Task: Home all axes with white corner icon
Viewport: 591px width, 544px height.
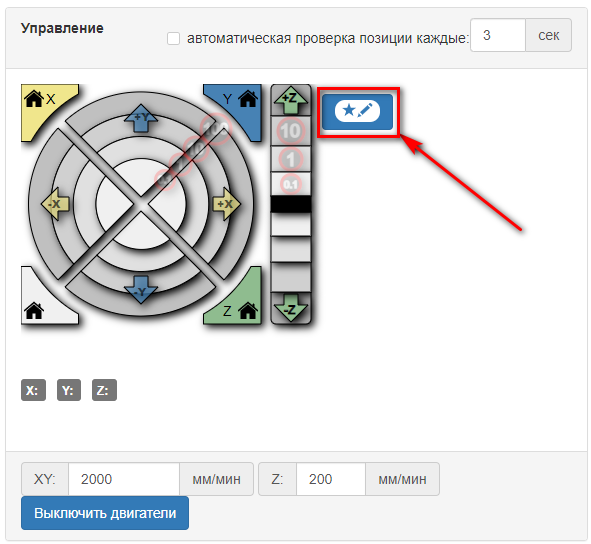Action: click(41, 302)
